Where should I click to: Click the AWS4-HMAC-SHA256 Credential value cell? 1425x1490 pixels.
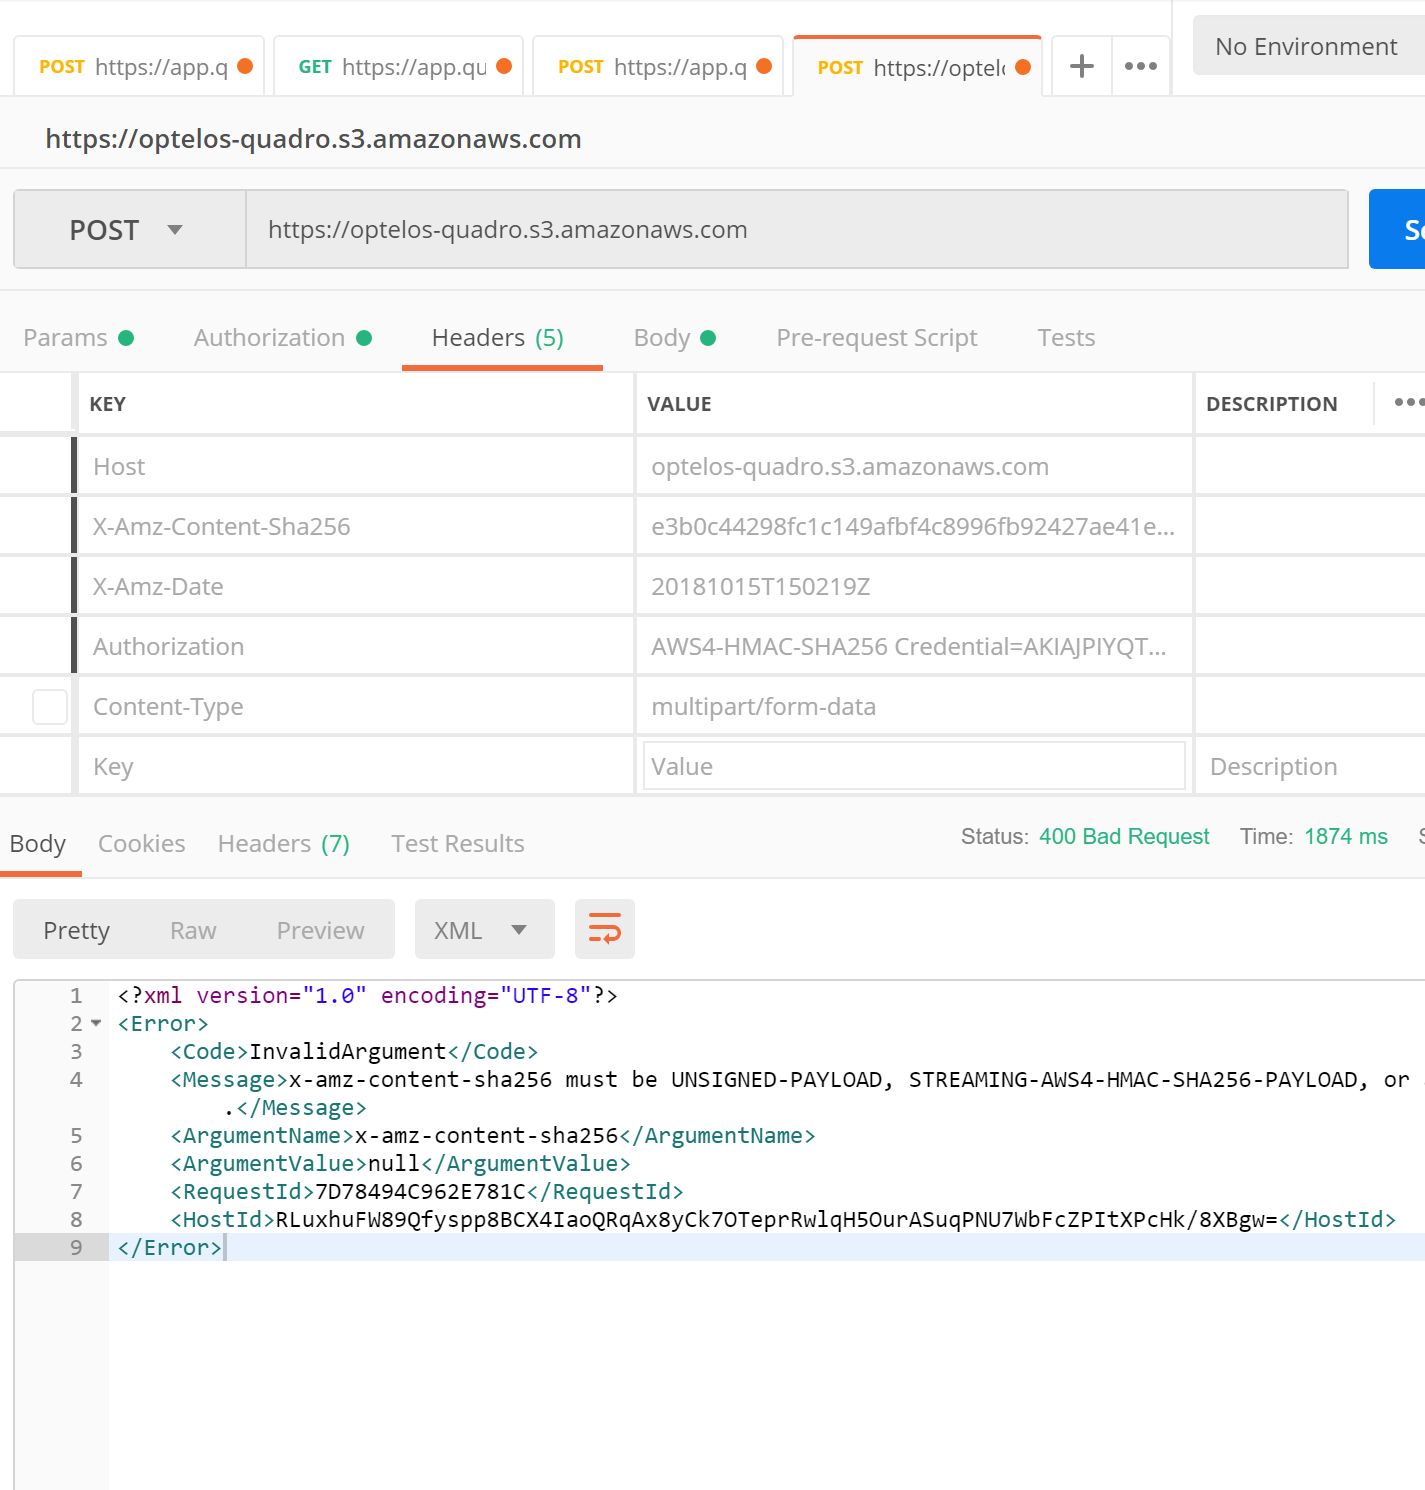tap(914, 646)
